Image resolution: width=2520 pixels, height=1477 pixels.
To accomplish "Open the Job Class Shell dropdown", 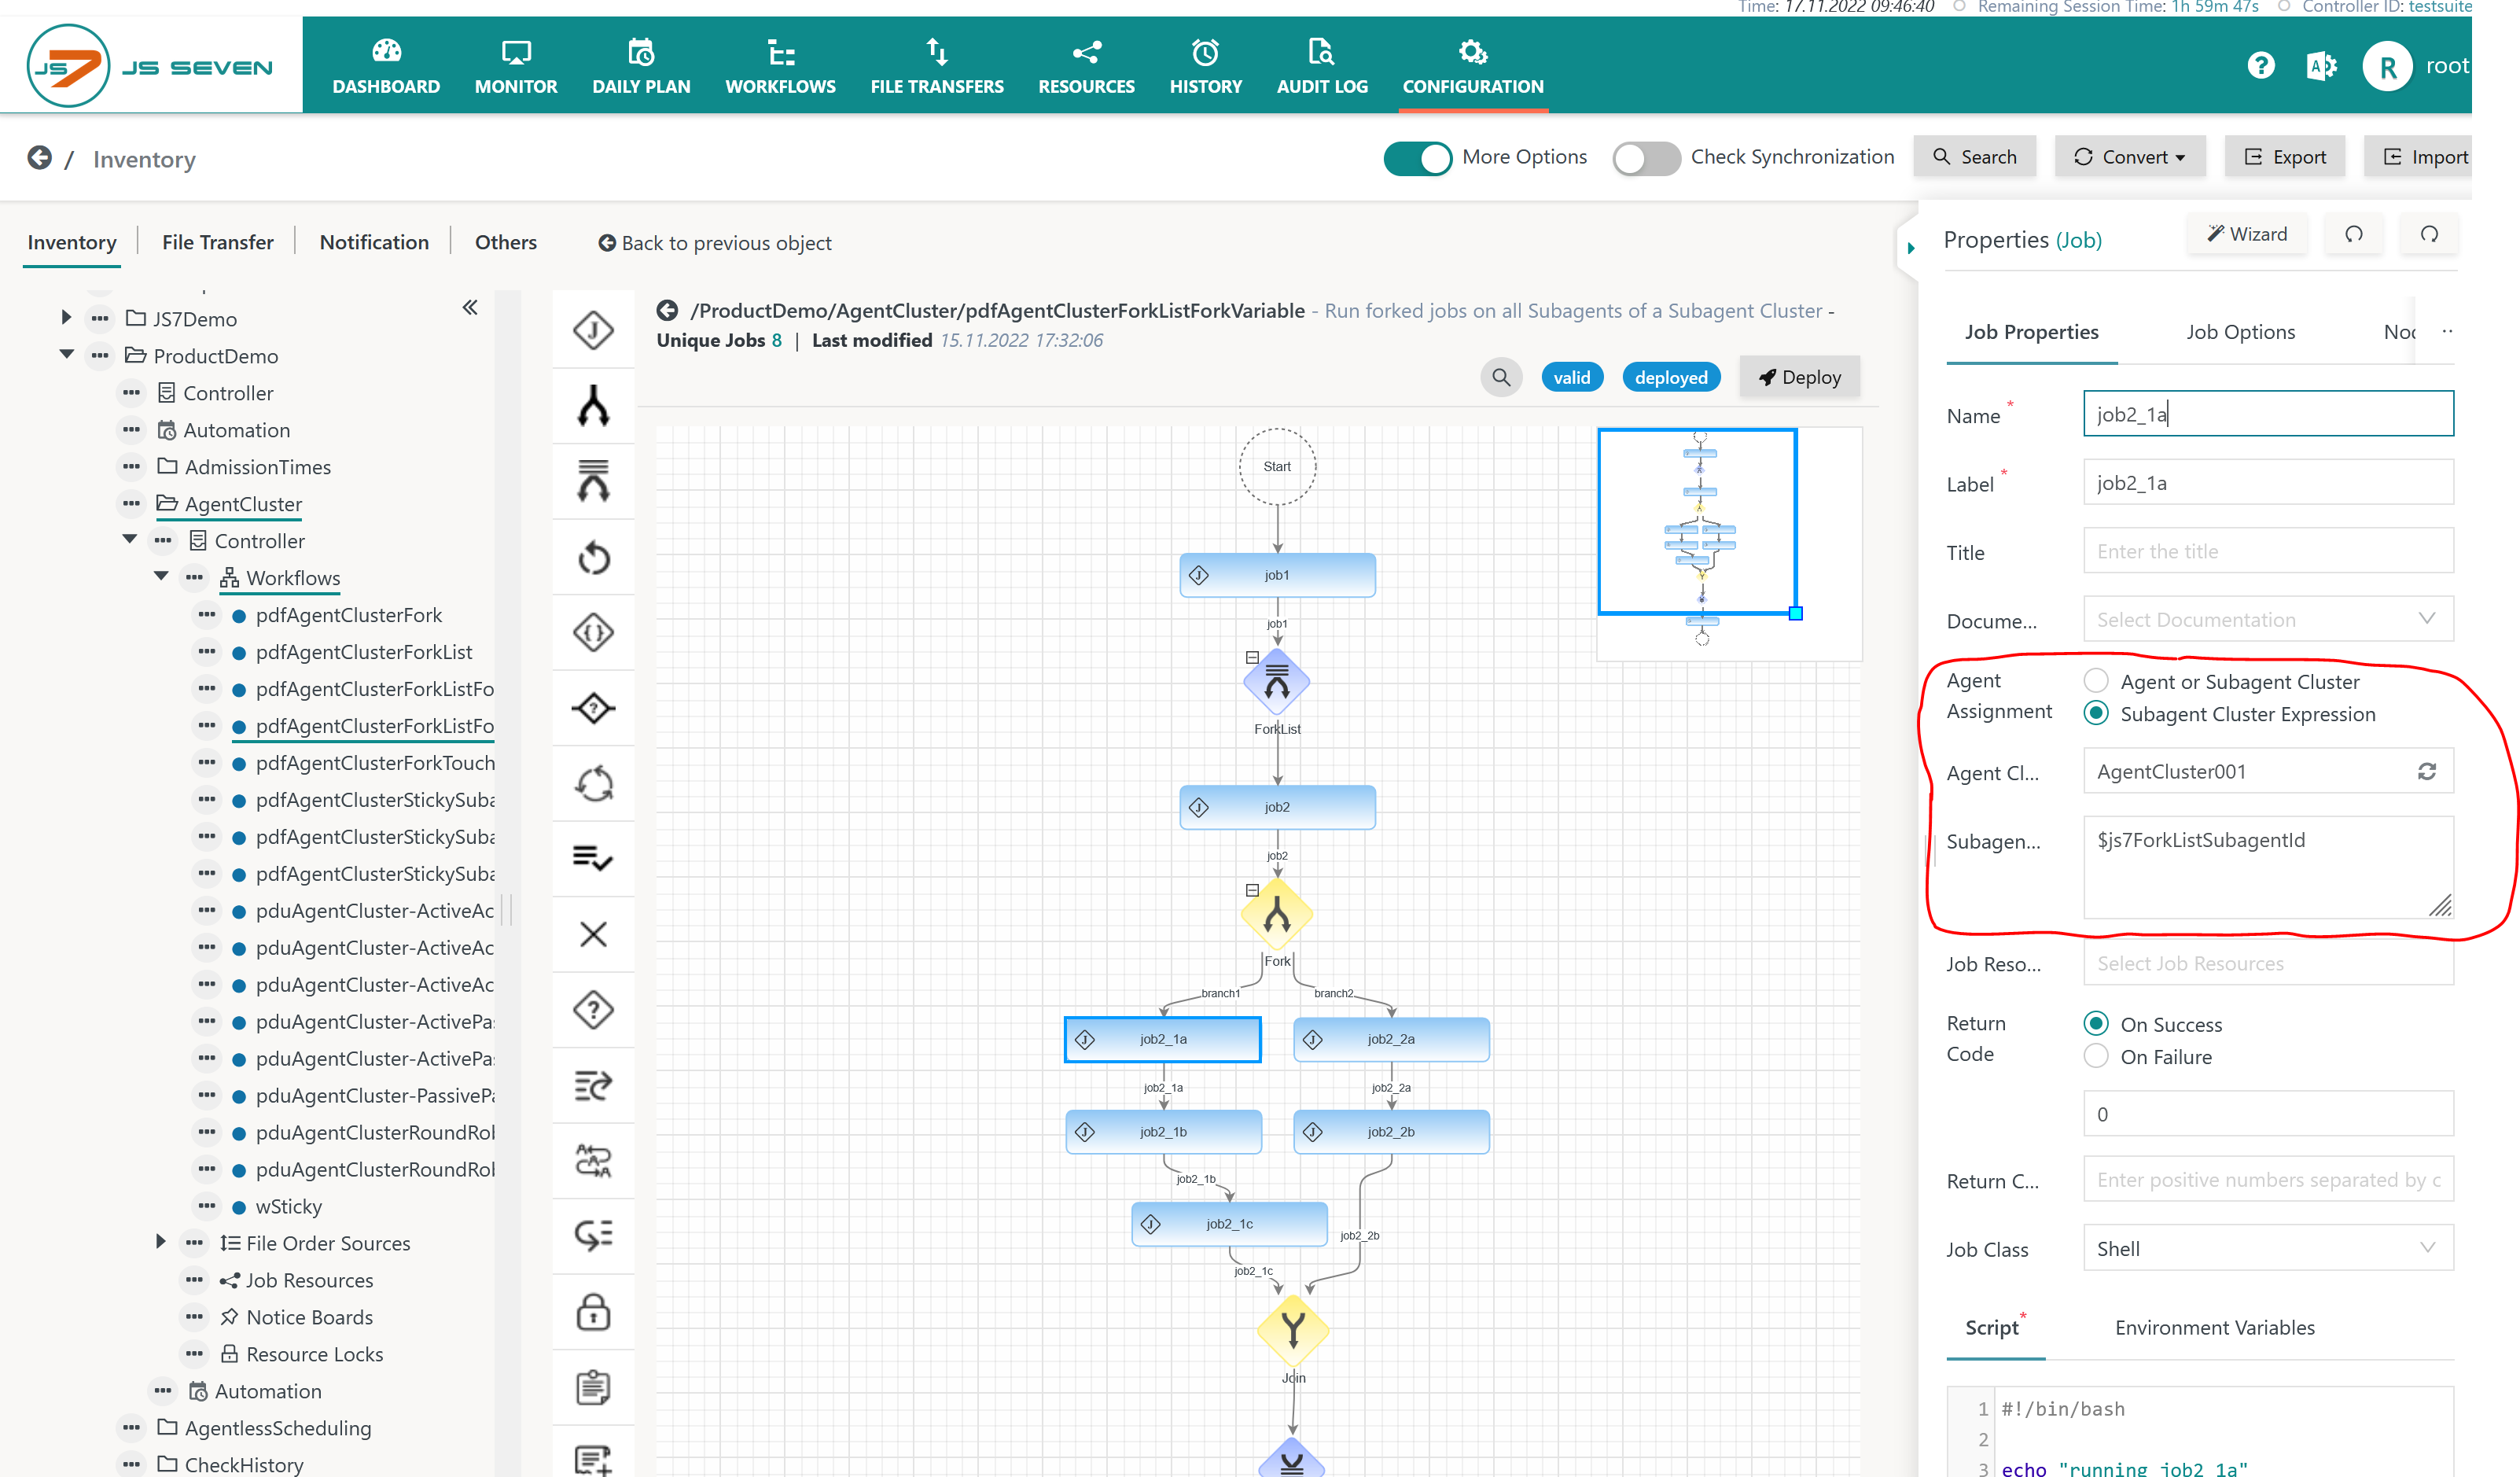I will (x=2267, y=1248).
